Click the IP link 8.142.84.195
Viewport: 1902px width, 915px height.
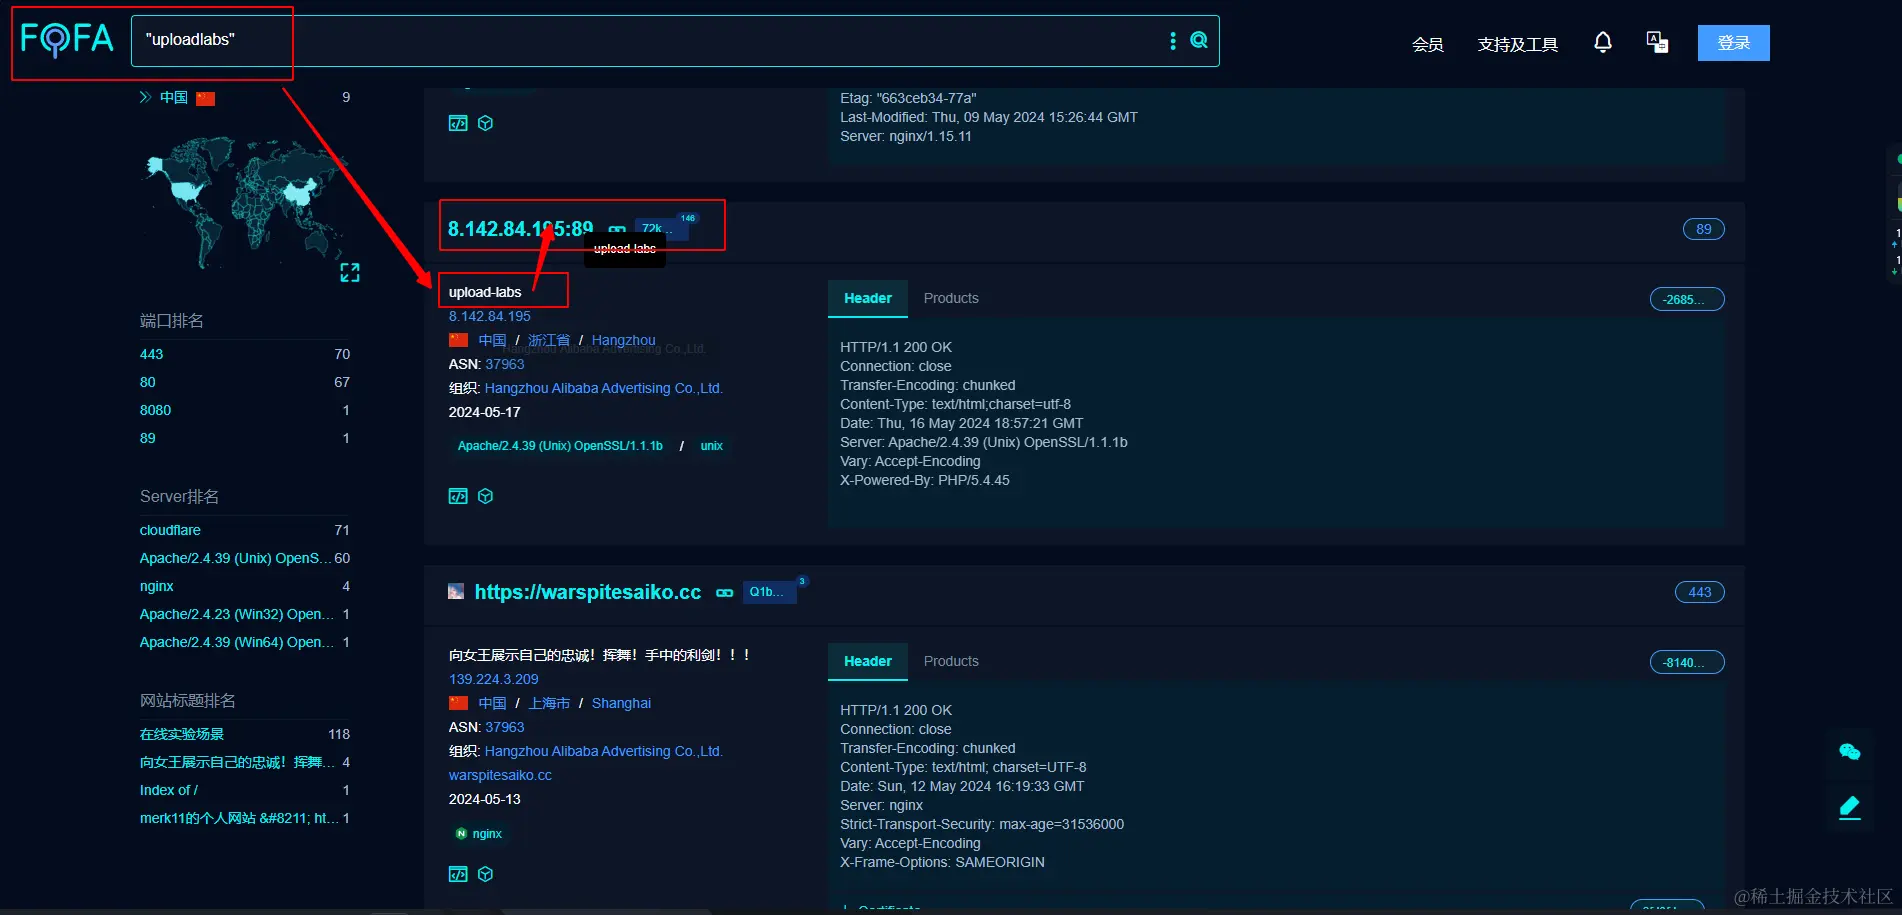click(490, 316)
